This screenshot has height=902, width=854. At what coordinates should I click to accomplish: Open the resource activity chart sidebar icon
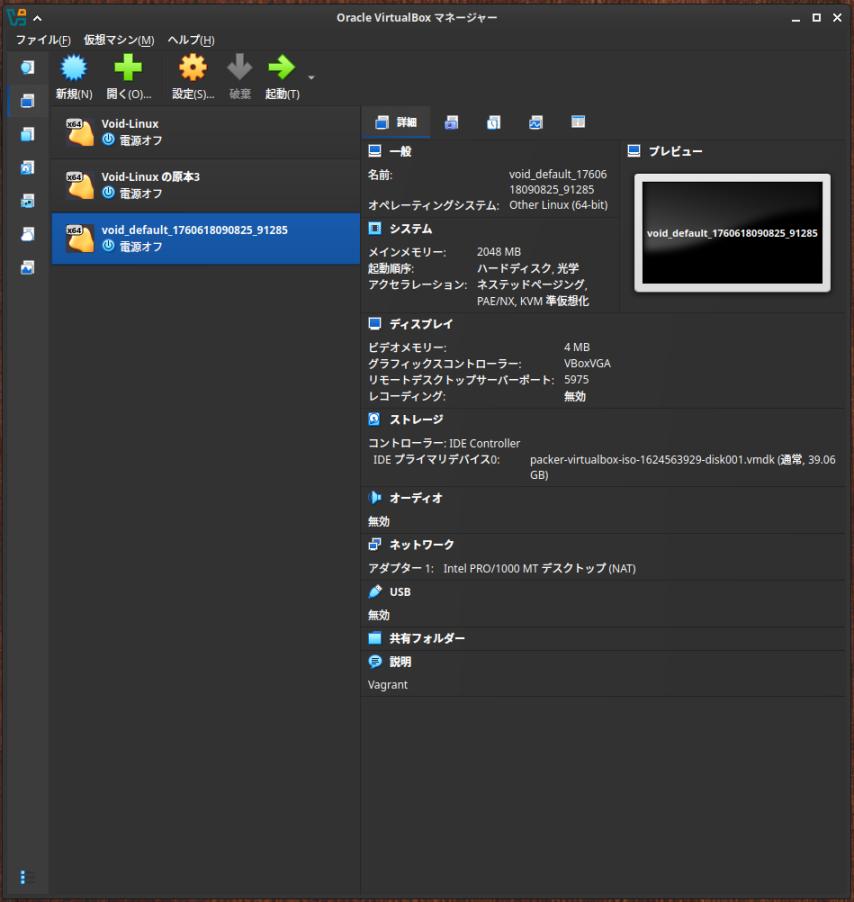pos(27,267)
